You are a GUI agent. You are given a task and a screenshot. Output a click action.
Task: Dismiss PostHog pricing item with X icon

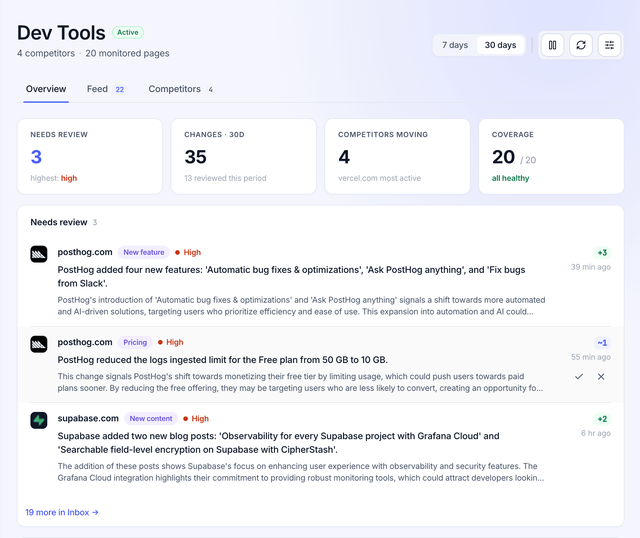tap(601, 376)
